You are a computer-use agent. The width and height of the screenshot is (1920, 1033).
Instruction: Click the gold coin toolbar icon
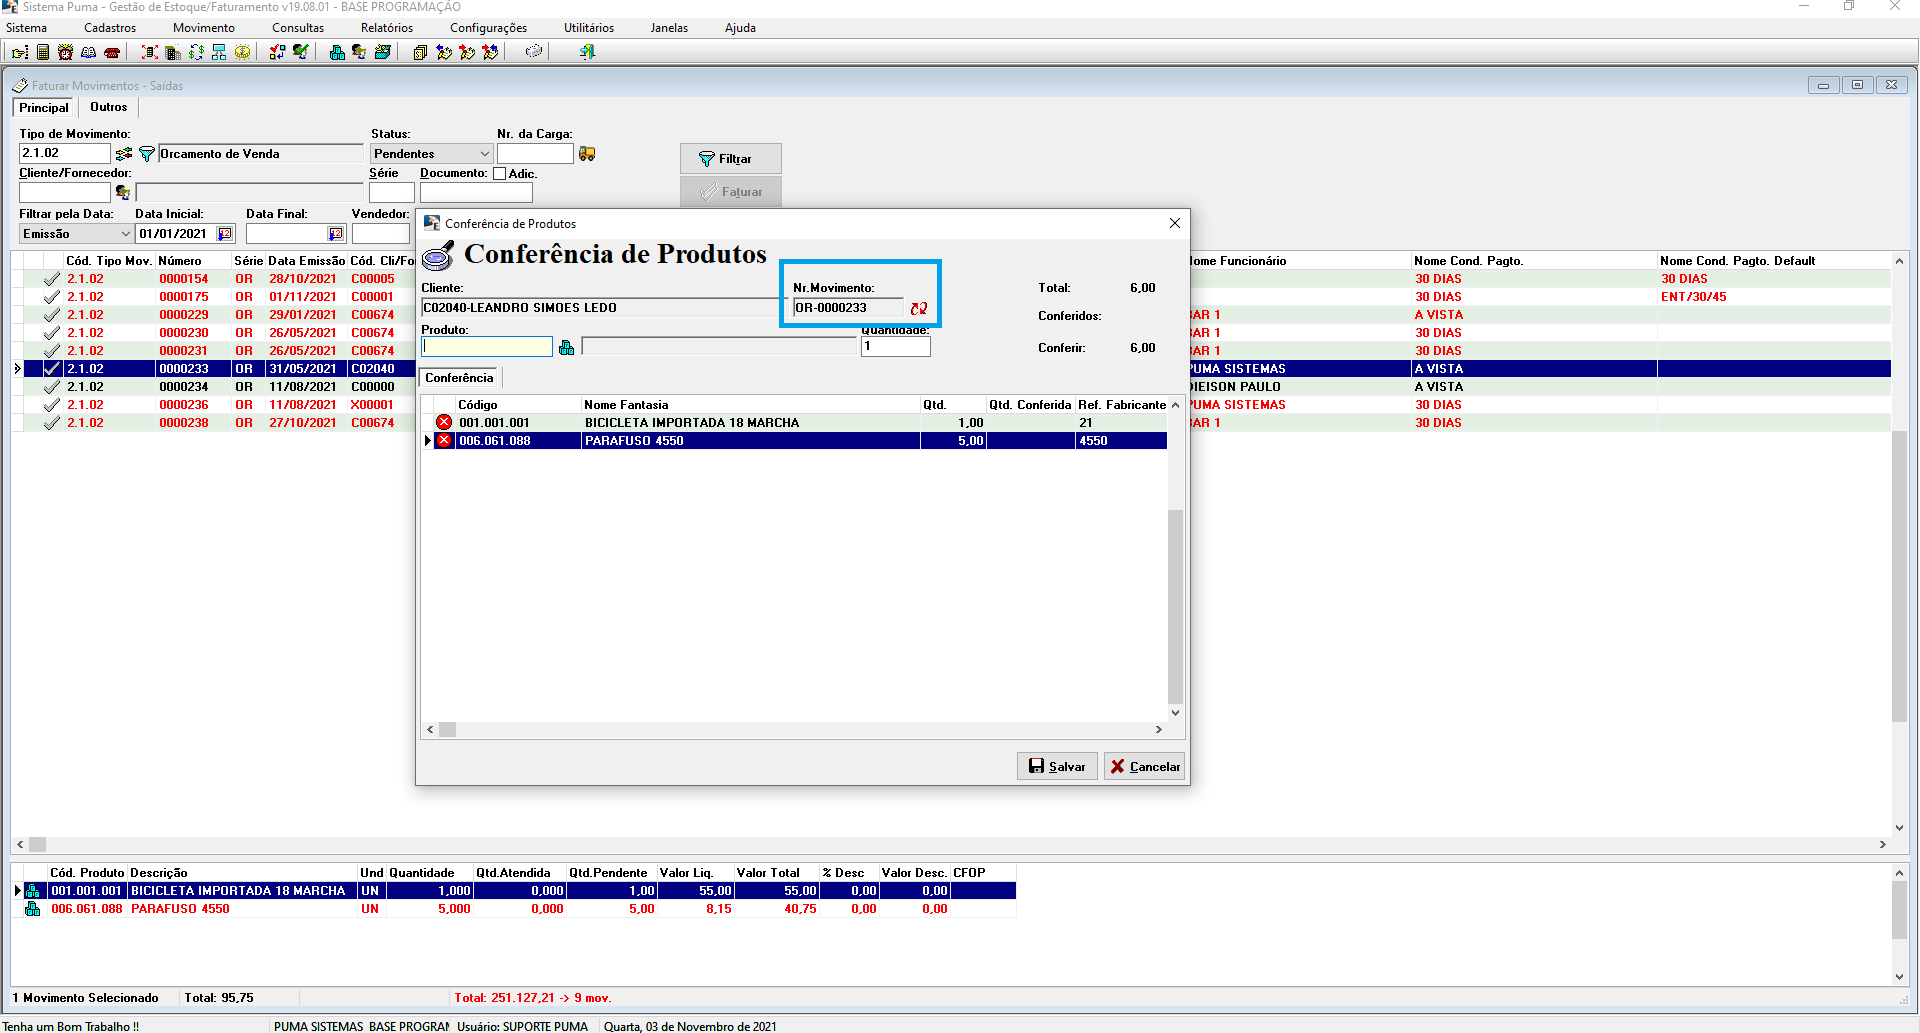243,52
